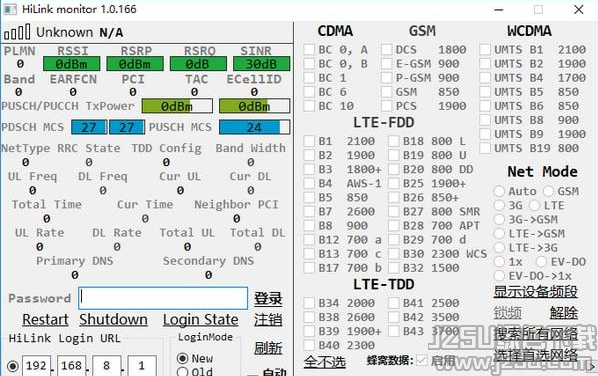Screen dimensions: 598x376
Task: Click the RSRP 0dBm indicator bar
Action: click(135, 64)
